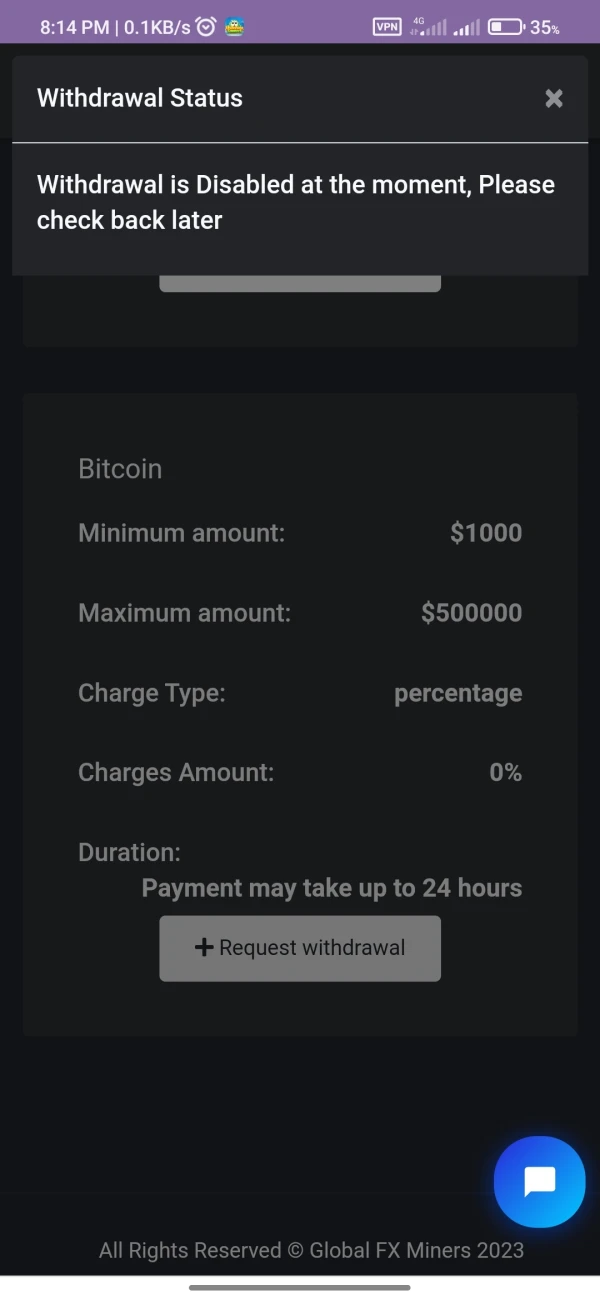Open the live chat bubble
600x1300 pixels.
tap(540, 1182)
